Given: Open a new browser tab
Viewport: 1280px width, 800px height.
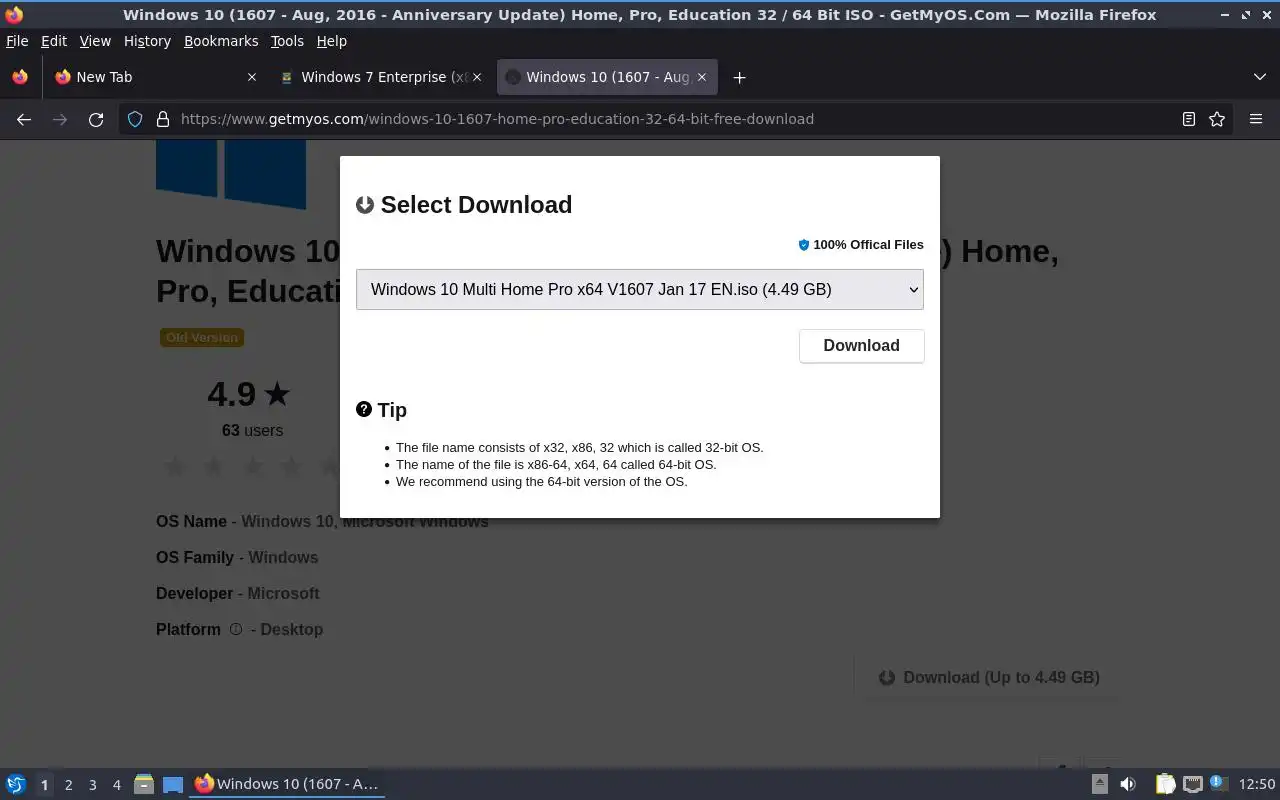Looking at the screenshot, I should pyautogui.click(x=739, y=77).
